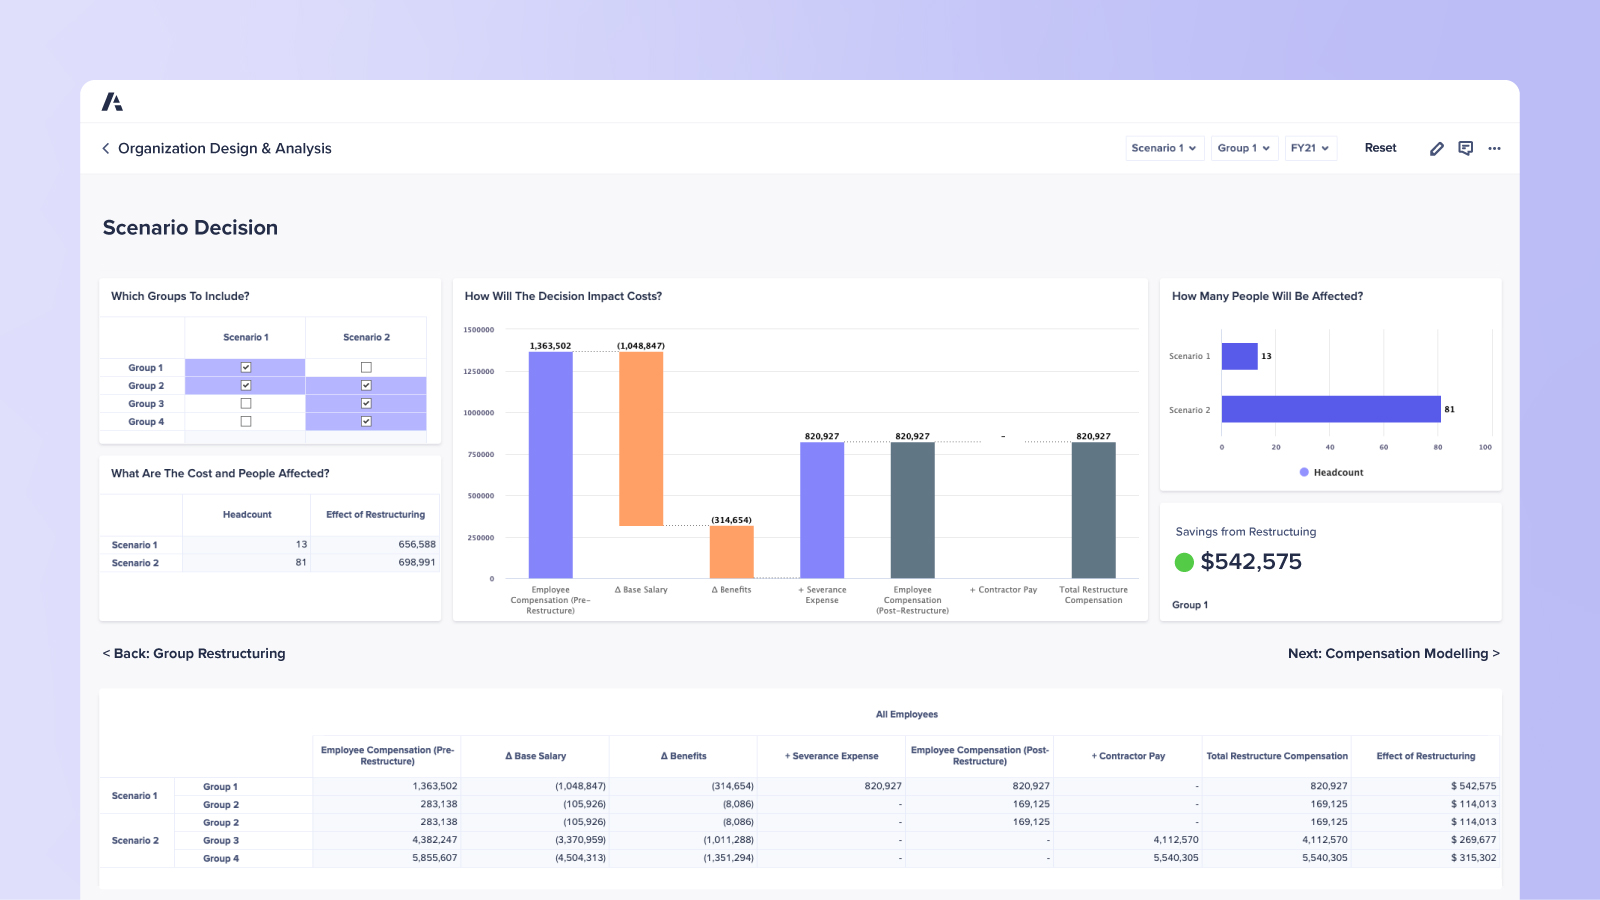Enable Group 1 for Scenario 2
The image size is (1600, 900).
[365, 367]
